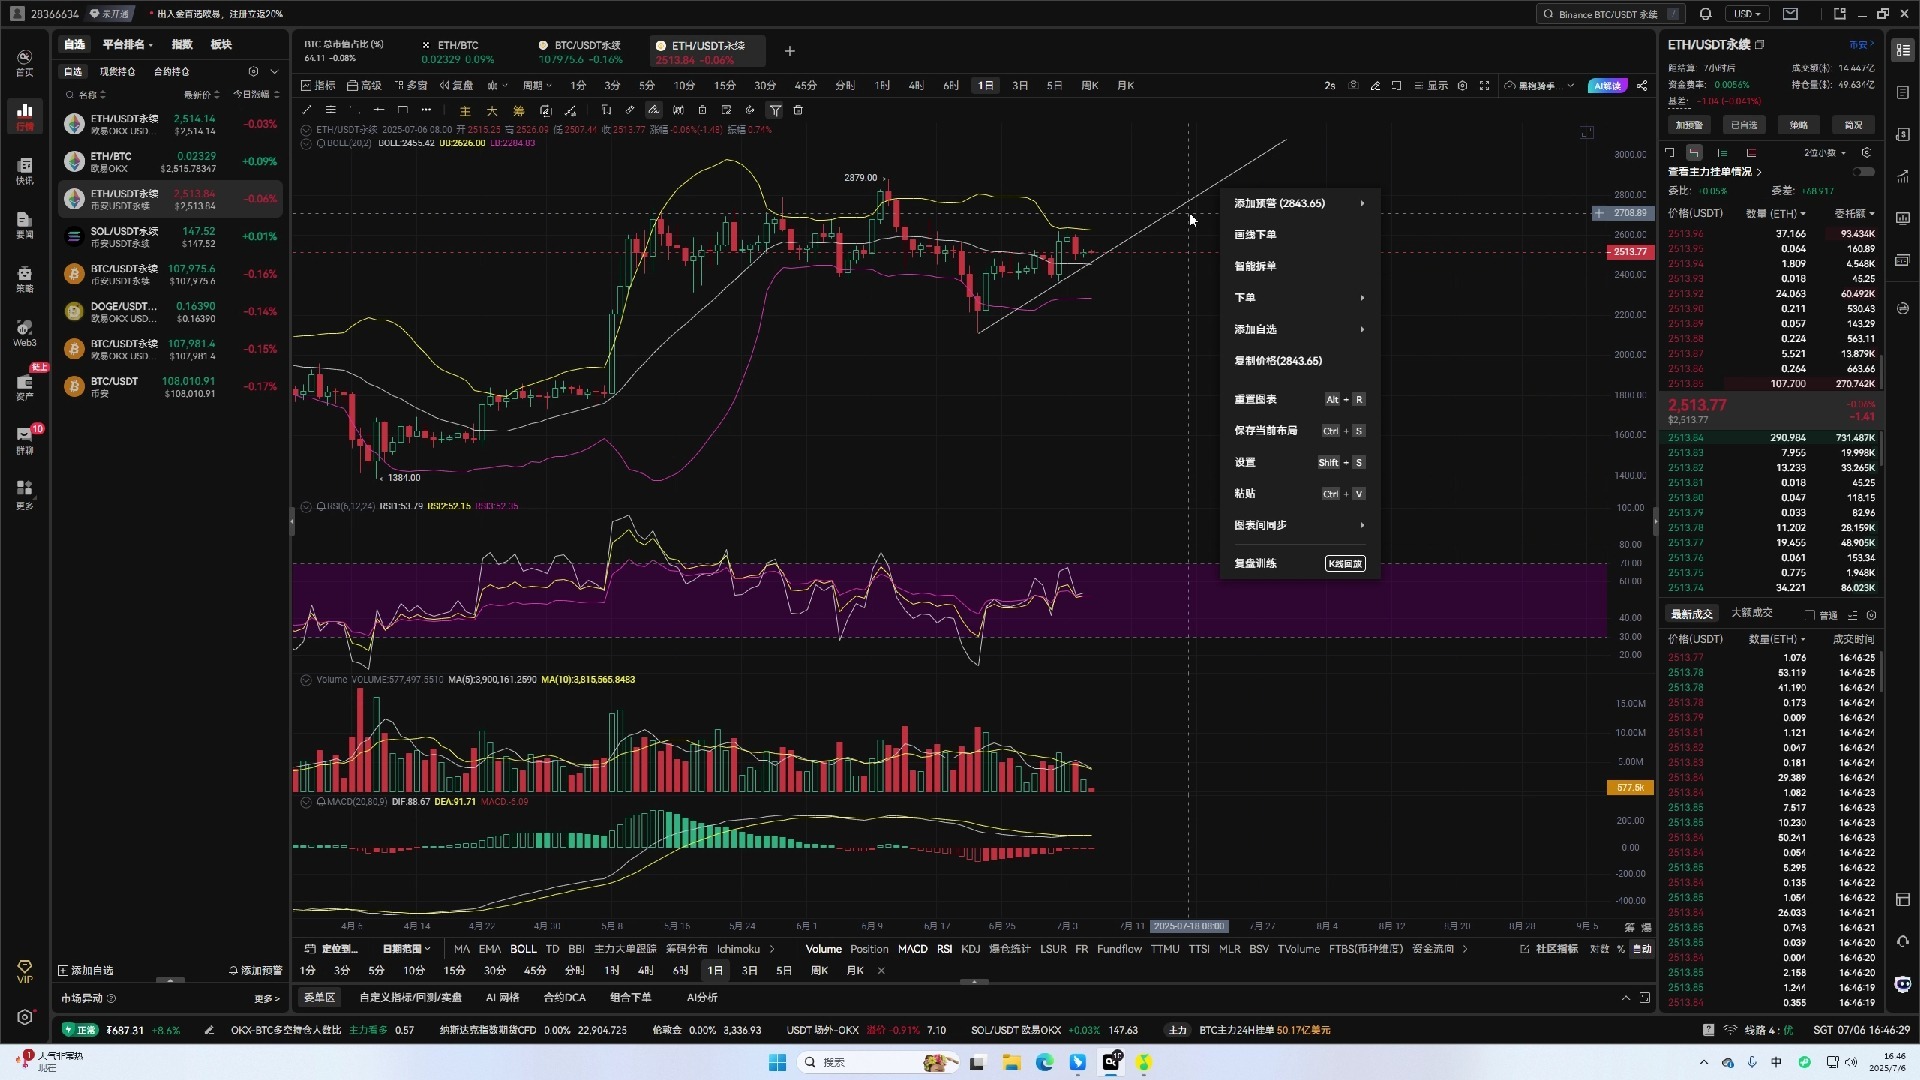1920x1080 pixels.
Task: Expand the 周期 period dropdown
Action: click(537, 86)
